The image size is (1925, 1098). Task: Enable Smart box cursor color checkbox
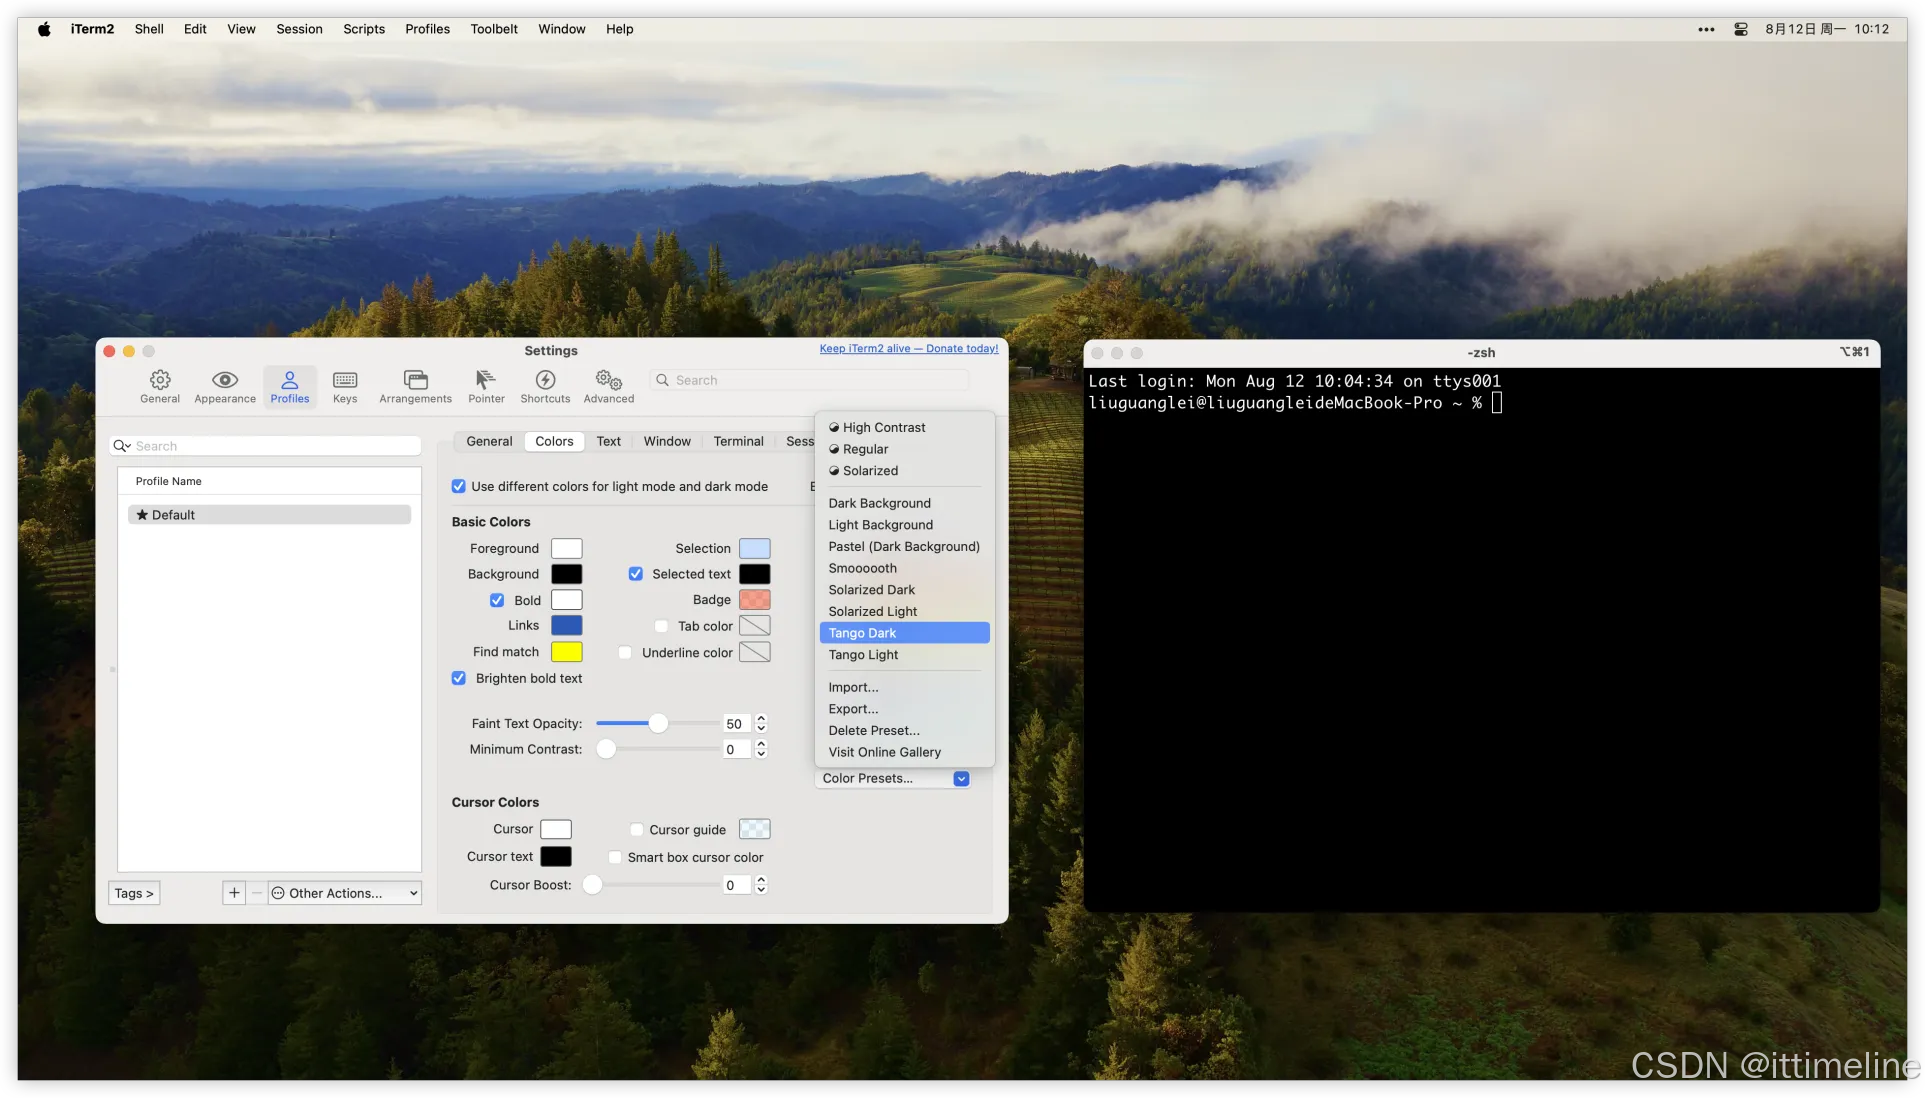[x=615, y=858]
